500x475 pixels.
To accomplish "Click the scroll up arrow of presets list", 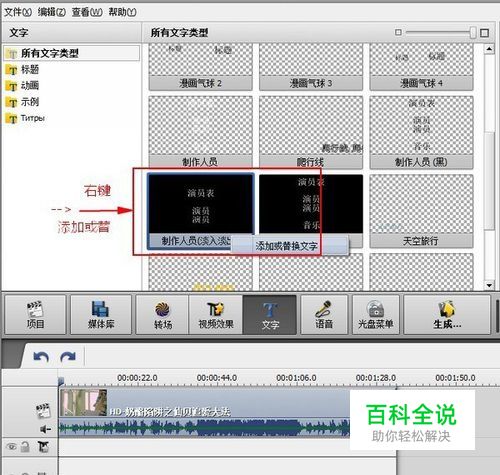I will tap(489, 49).
